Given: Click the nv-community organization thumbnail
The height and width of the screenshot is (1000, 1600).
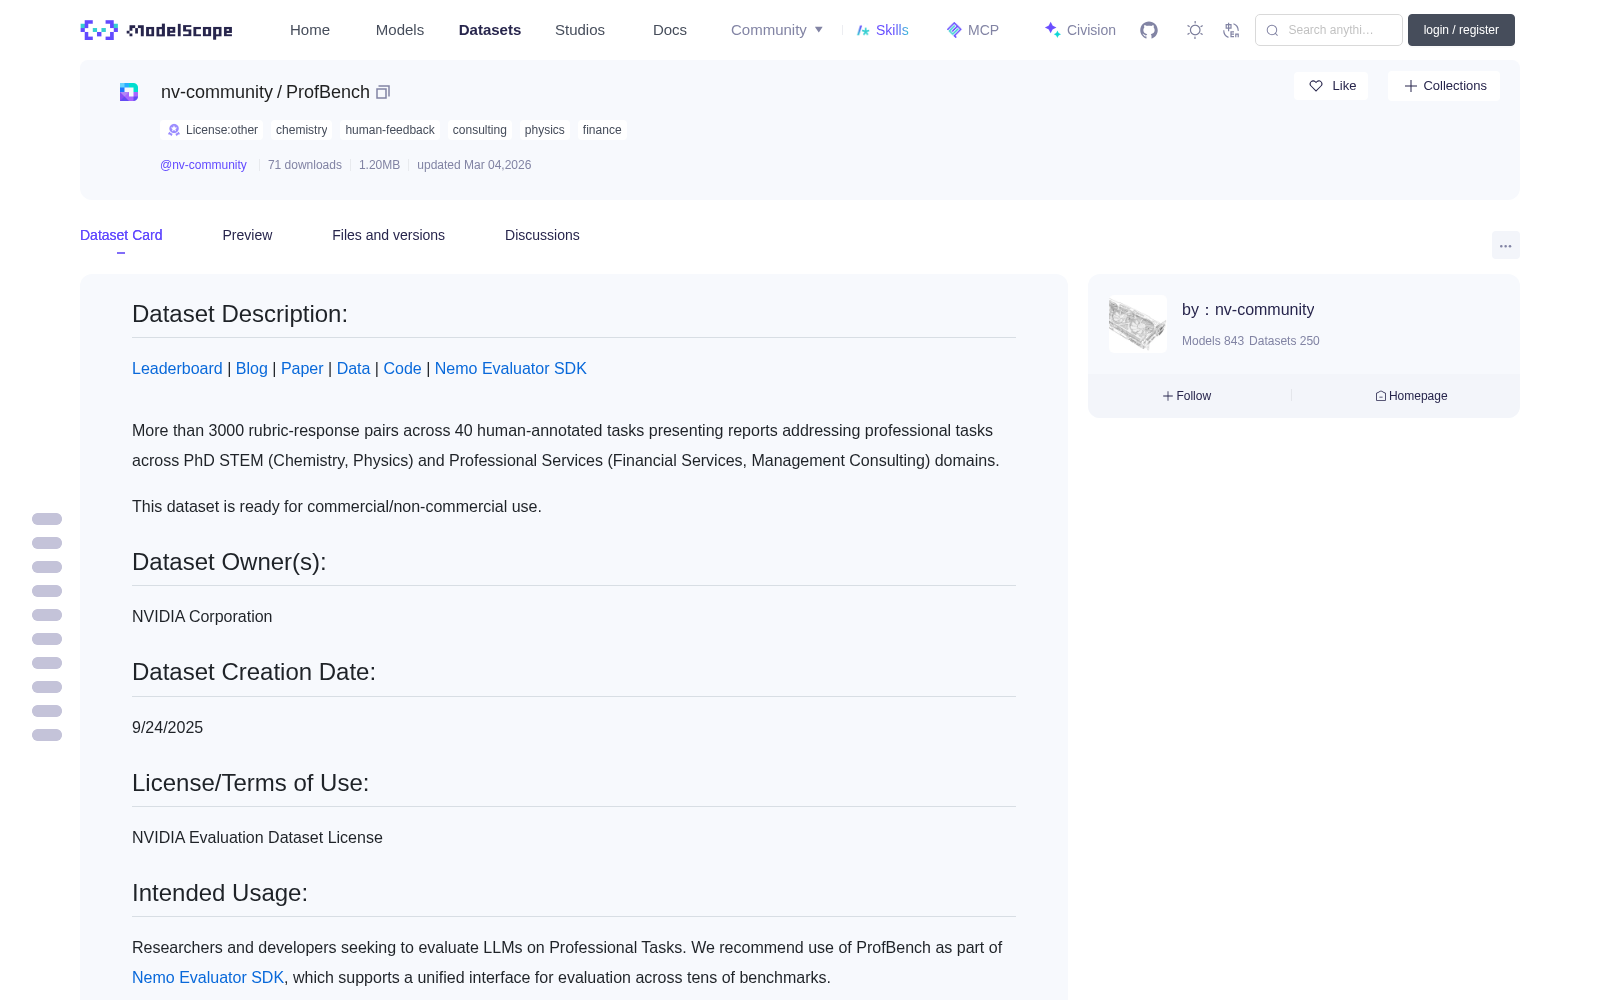Looking at the screenshot, I should [x=1138, y=324].
